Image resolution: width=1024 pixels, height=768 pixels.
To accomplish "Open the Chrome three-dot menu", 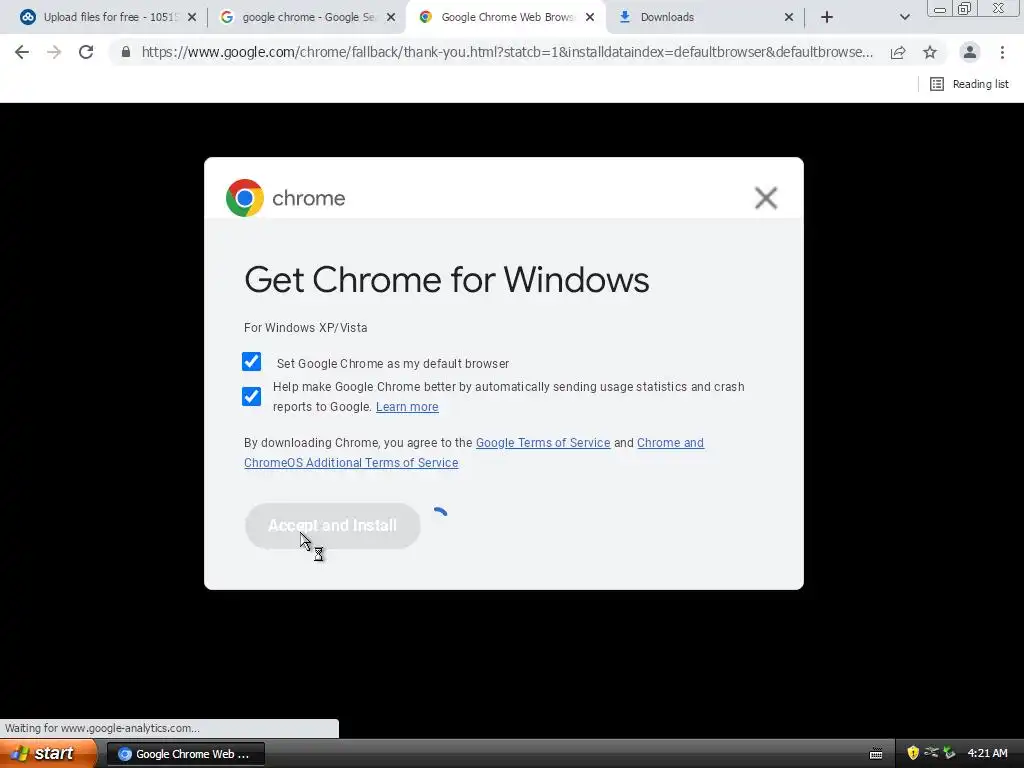I will tap(1002, 52).
